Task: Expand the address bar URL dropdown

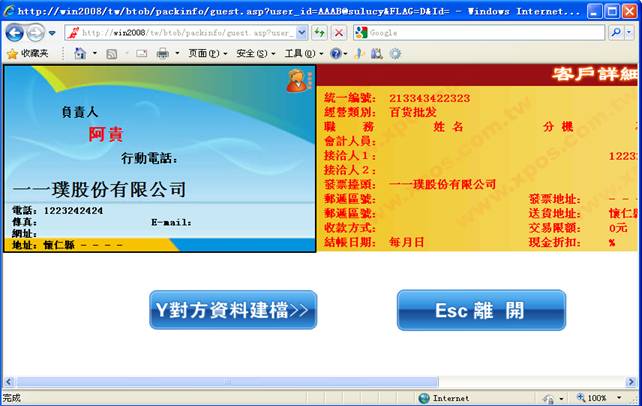Action: [302, 32]
